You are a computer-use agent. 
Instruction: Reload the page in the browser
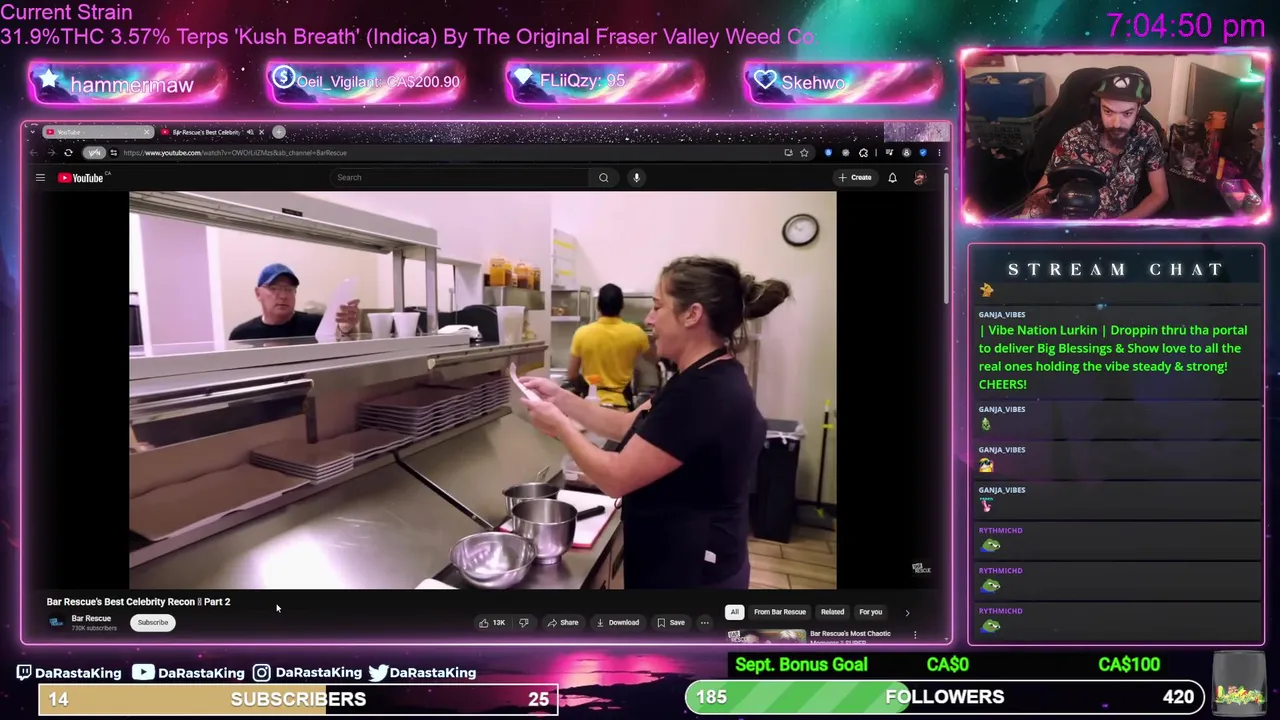[x=68, y=153]
